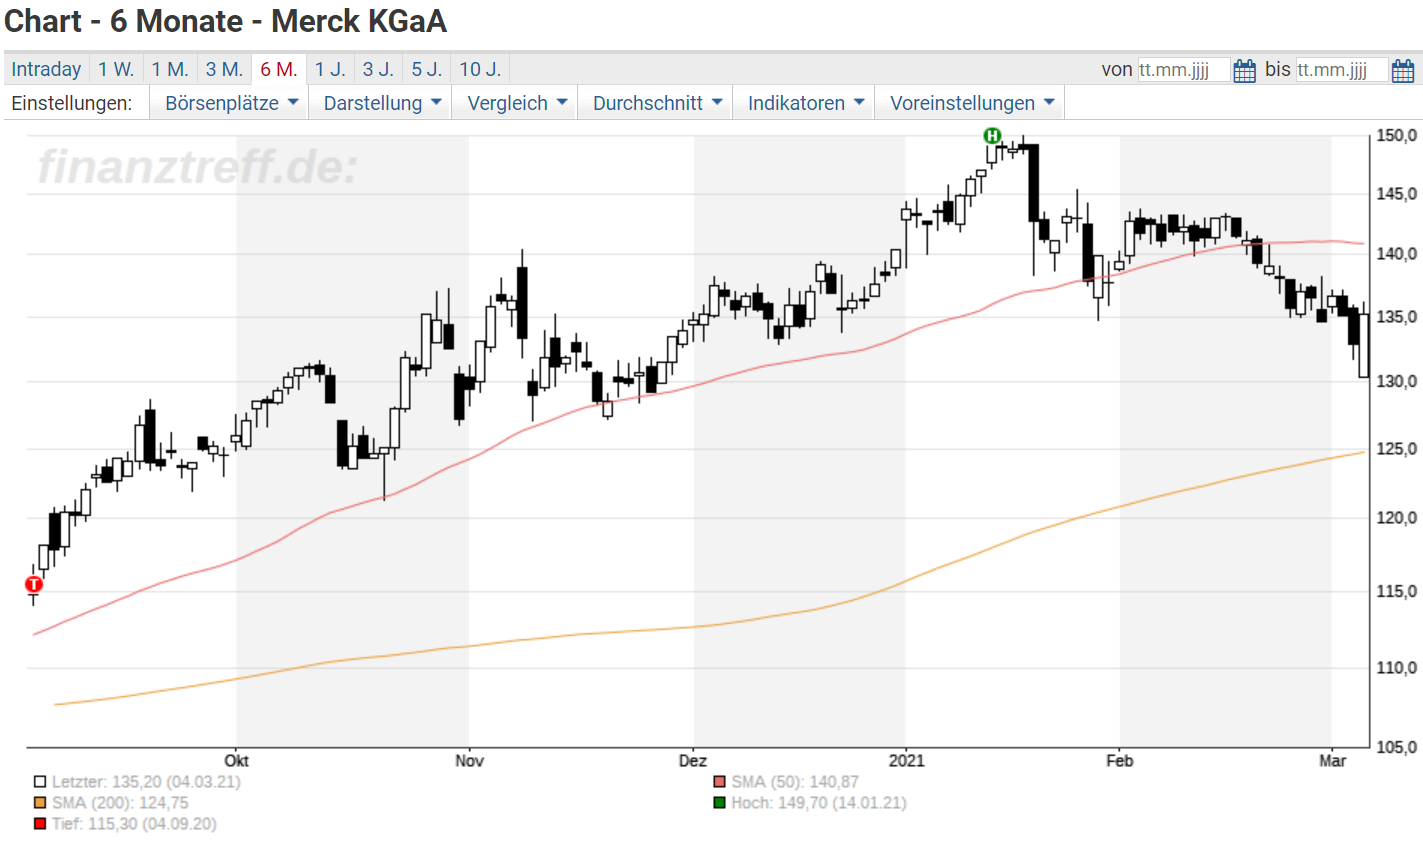Select the 6 M. timeframe tab
The width and height of the screenshot is (1423, 844).
pyautogui.click(x=279, y=69)
